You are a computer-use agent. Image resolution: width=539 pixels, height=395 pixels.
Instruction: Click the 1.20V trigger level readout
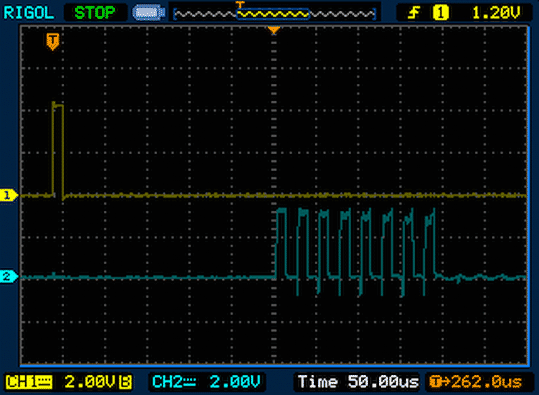(496, 13)
